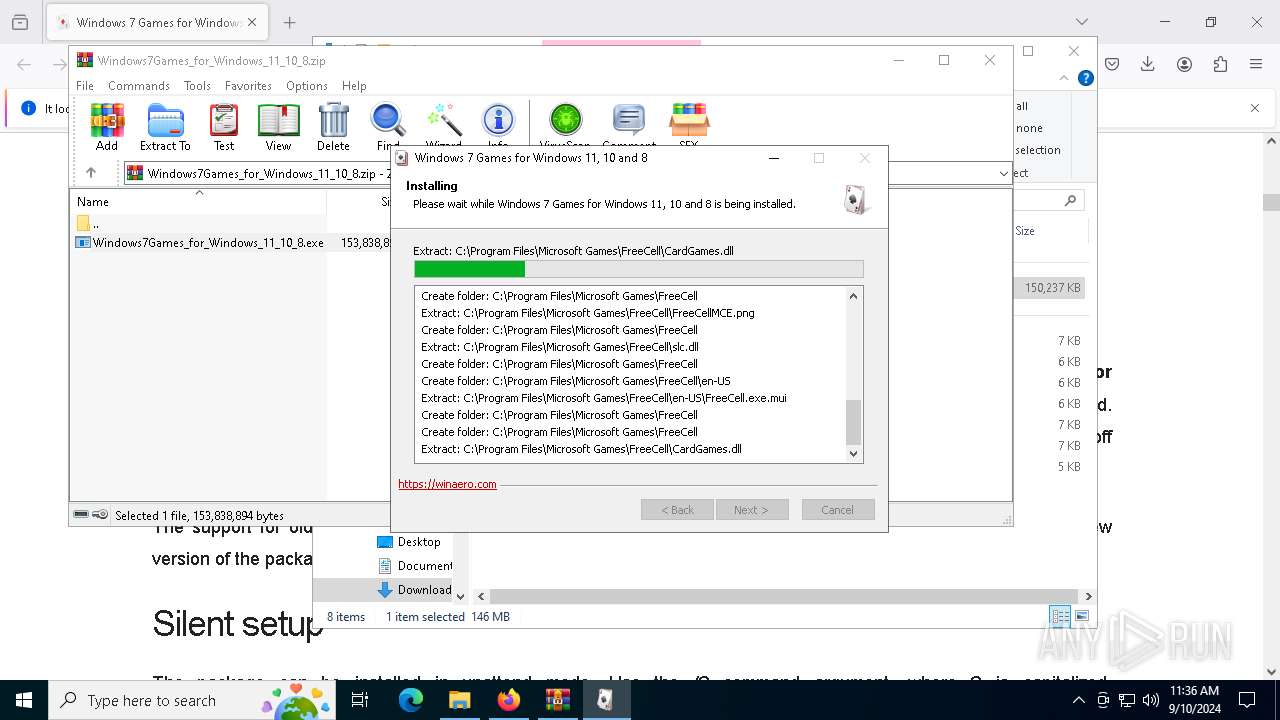Open the Favorites menu in WinRAR
The image size is (1280, 720).
click(248, 86)
